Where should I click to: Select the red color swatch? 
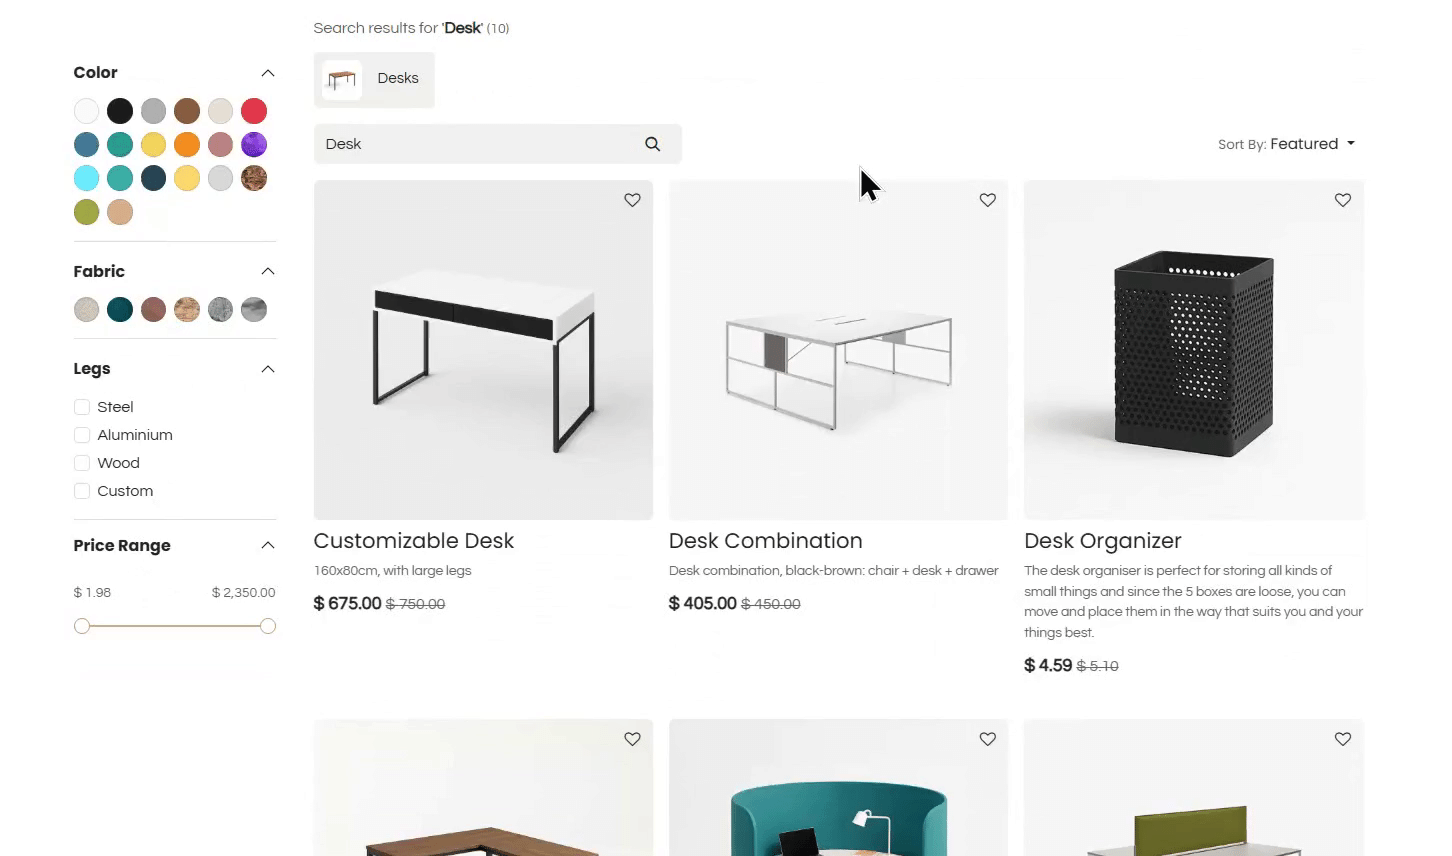click(254, 111)
